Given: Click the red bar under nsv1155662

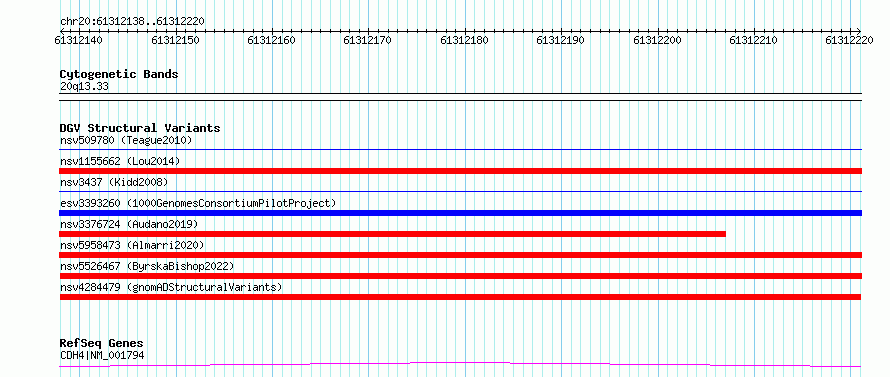Looking at the screenshot, I should pyautogui.click(x=460, y=171).
